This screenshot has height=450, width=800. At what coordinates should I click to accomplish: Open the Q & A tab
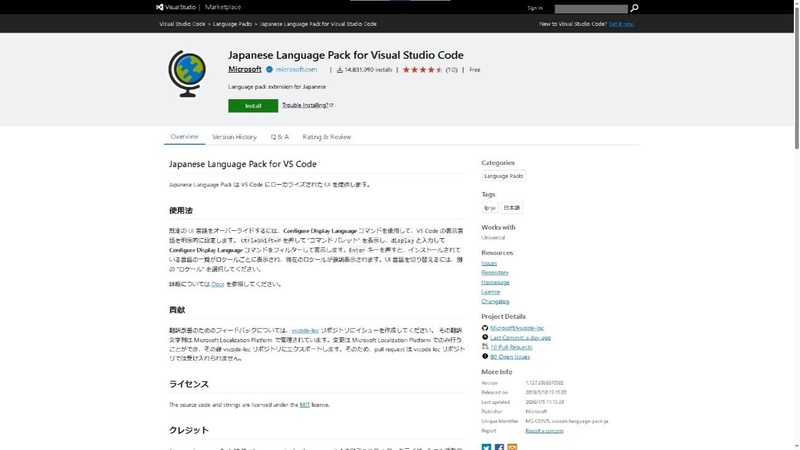pos(280,137)
